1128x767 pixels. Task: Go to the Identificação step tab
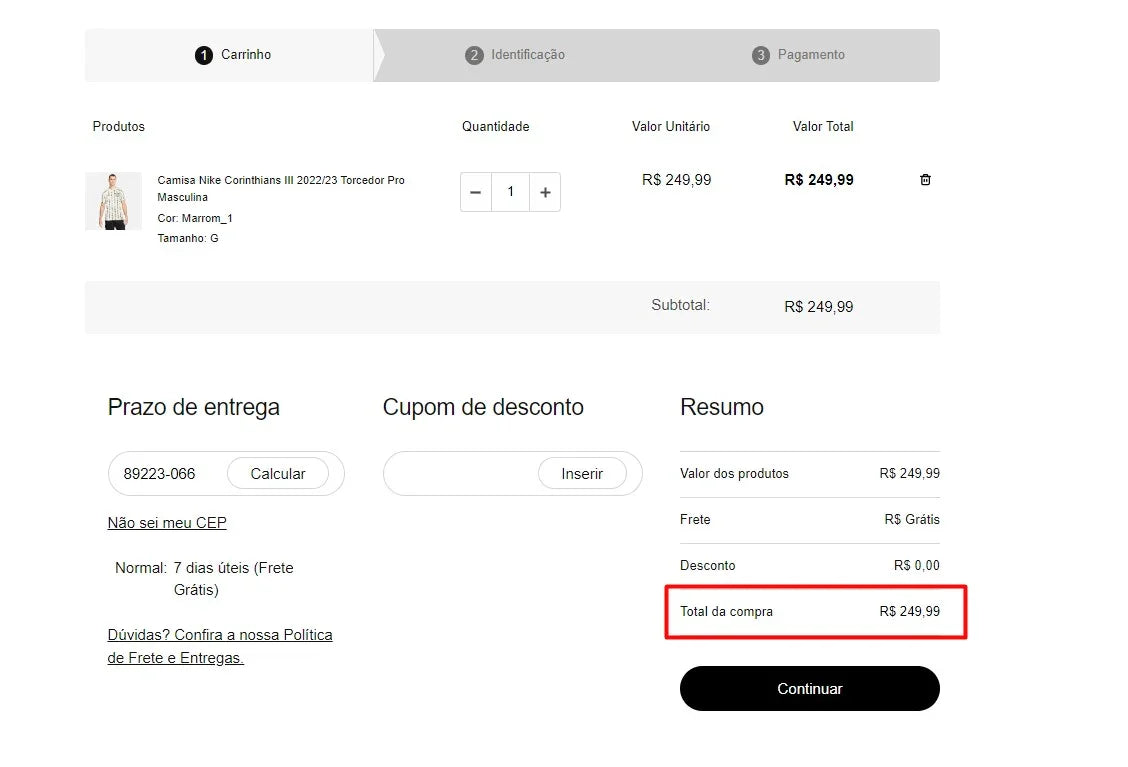coord(516,55)
